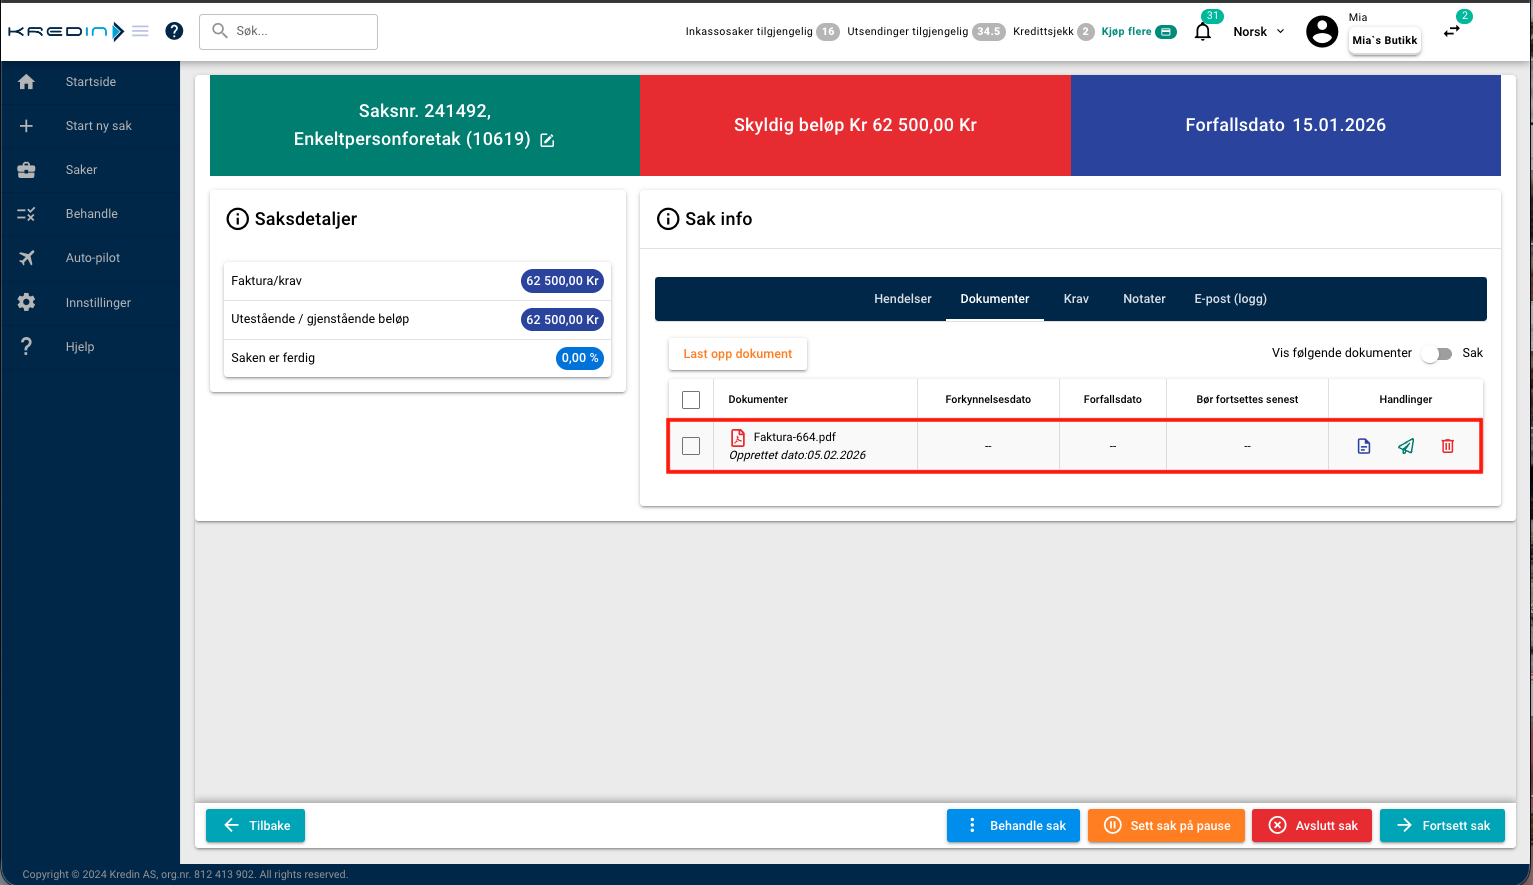Click the Kjøp flere link
The height and width of the screenshot is (885, 1533).
[1126, 32]
